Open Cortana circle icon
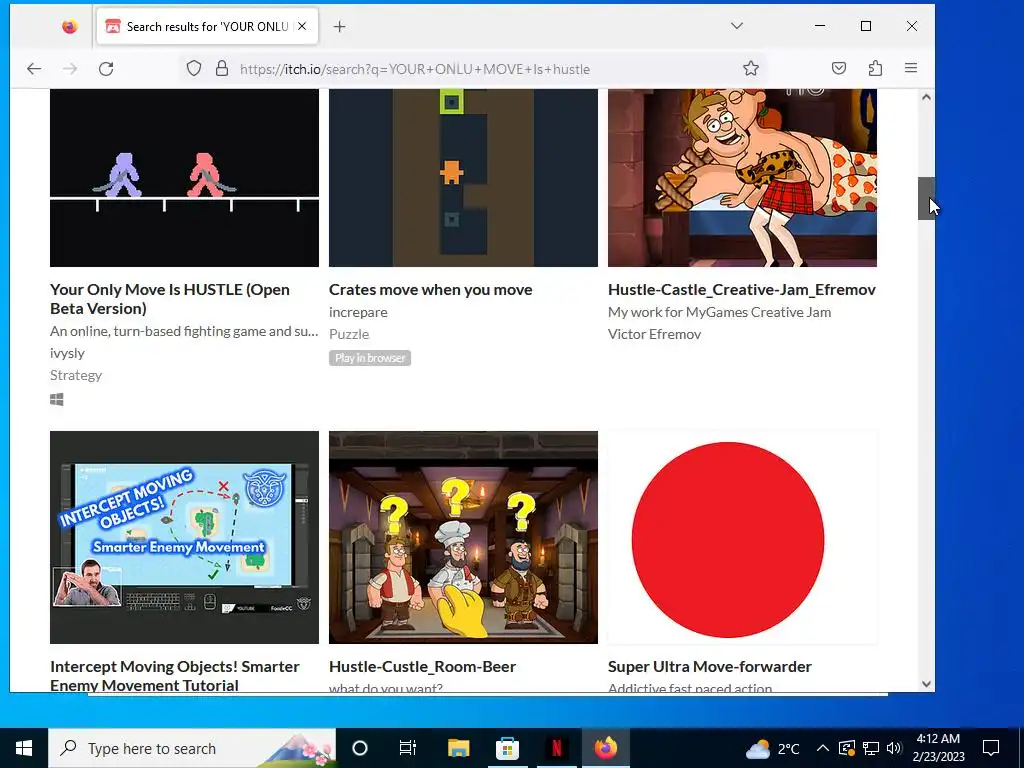 (x=360, y=748)
